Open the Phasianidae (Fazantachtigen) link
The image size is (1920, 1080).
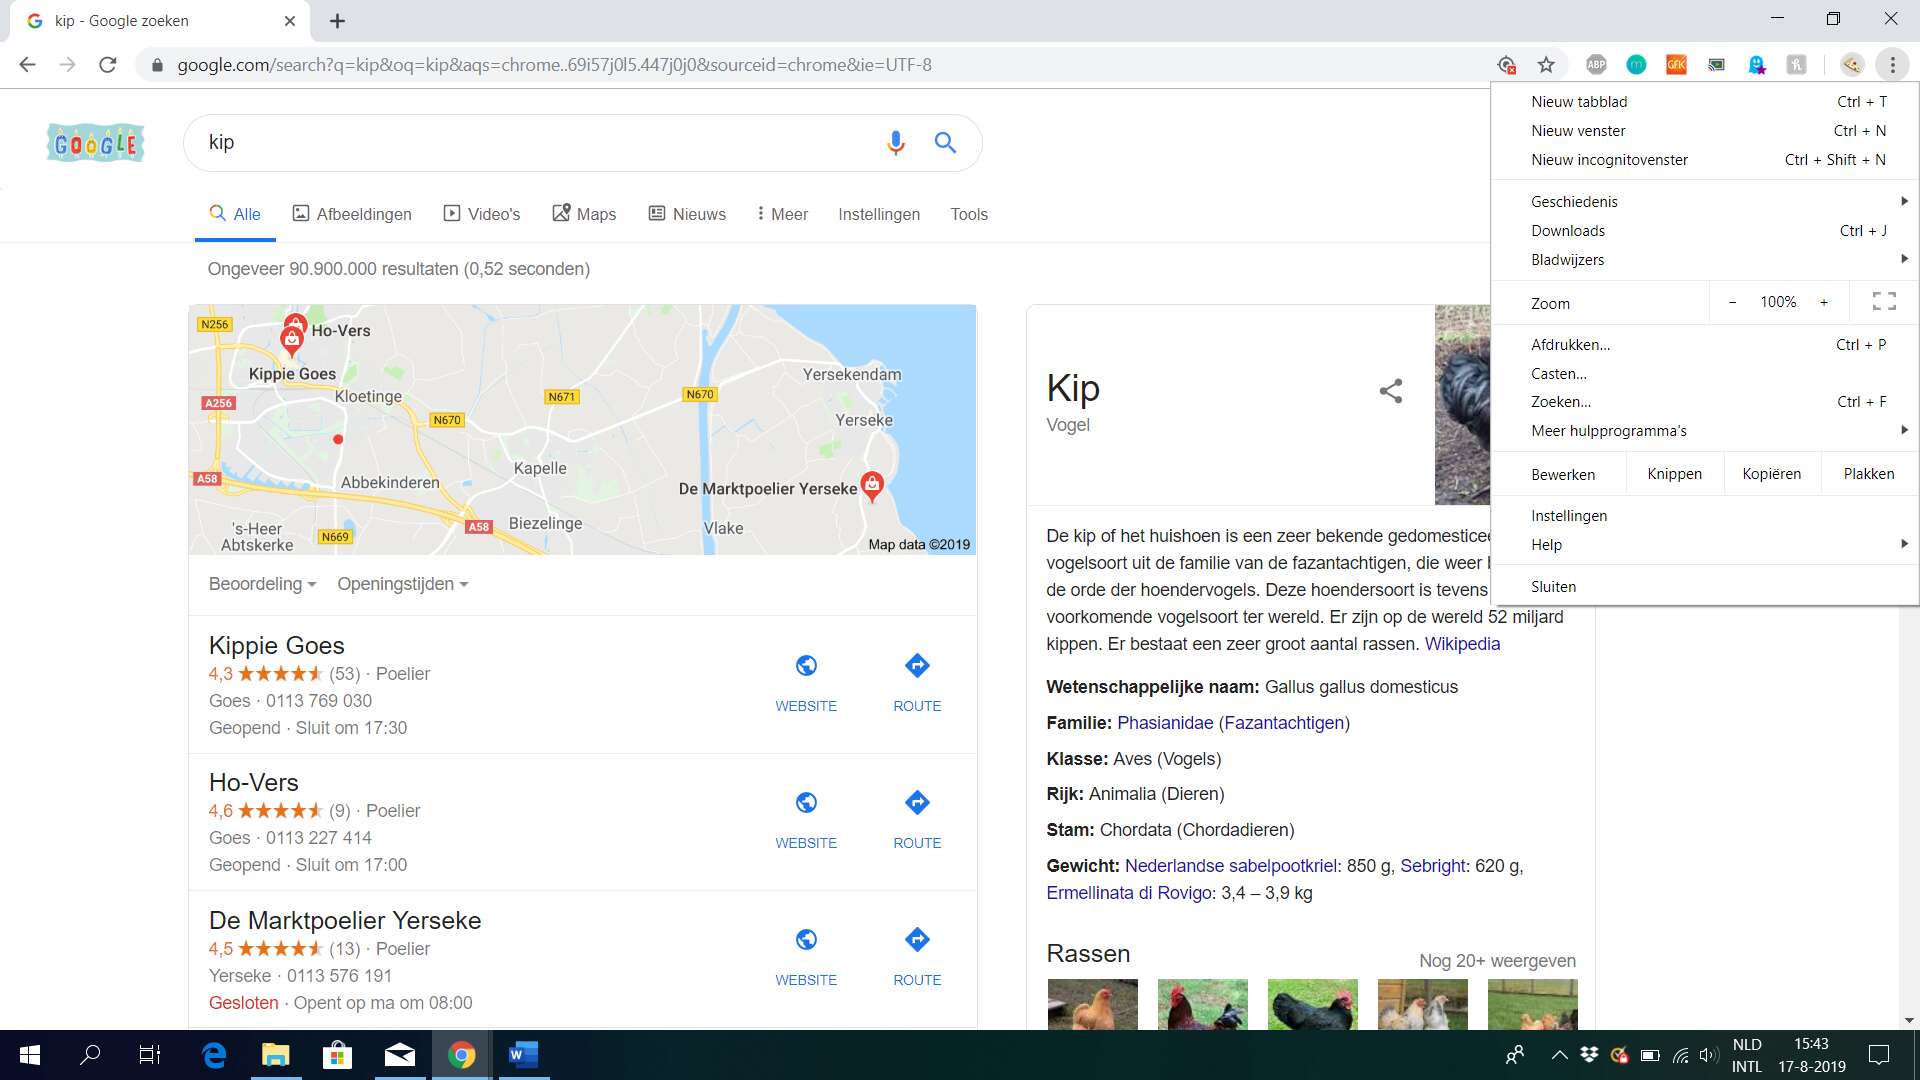click(1233, 723)
